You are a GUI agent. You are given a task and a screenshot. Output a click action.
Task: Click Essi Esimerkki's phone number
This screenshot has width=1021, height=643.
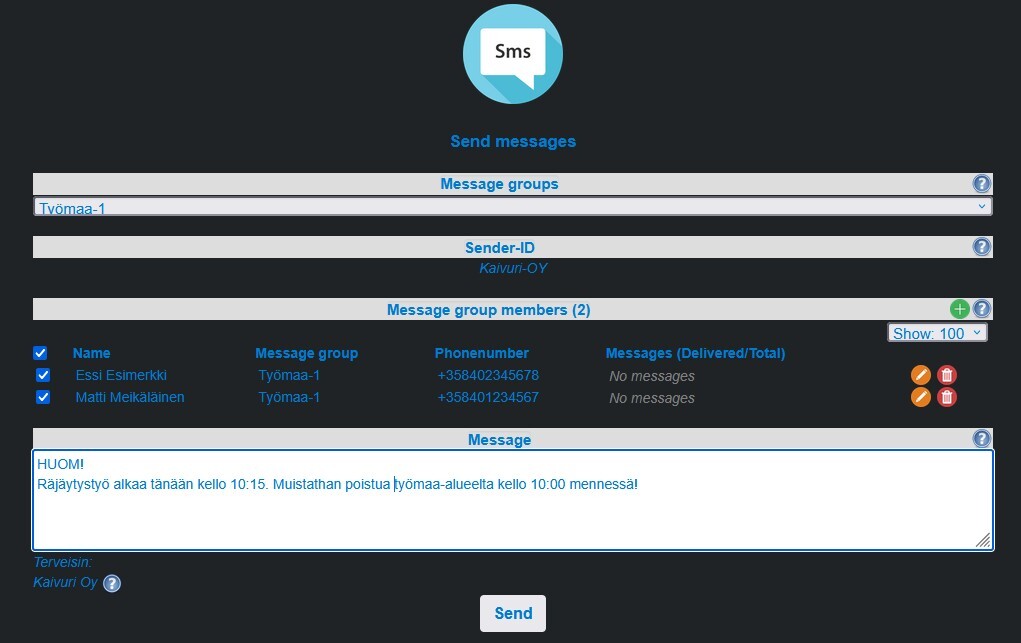pos(488,376)
